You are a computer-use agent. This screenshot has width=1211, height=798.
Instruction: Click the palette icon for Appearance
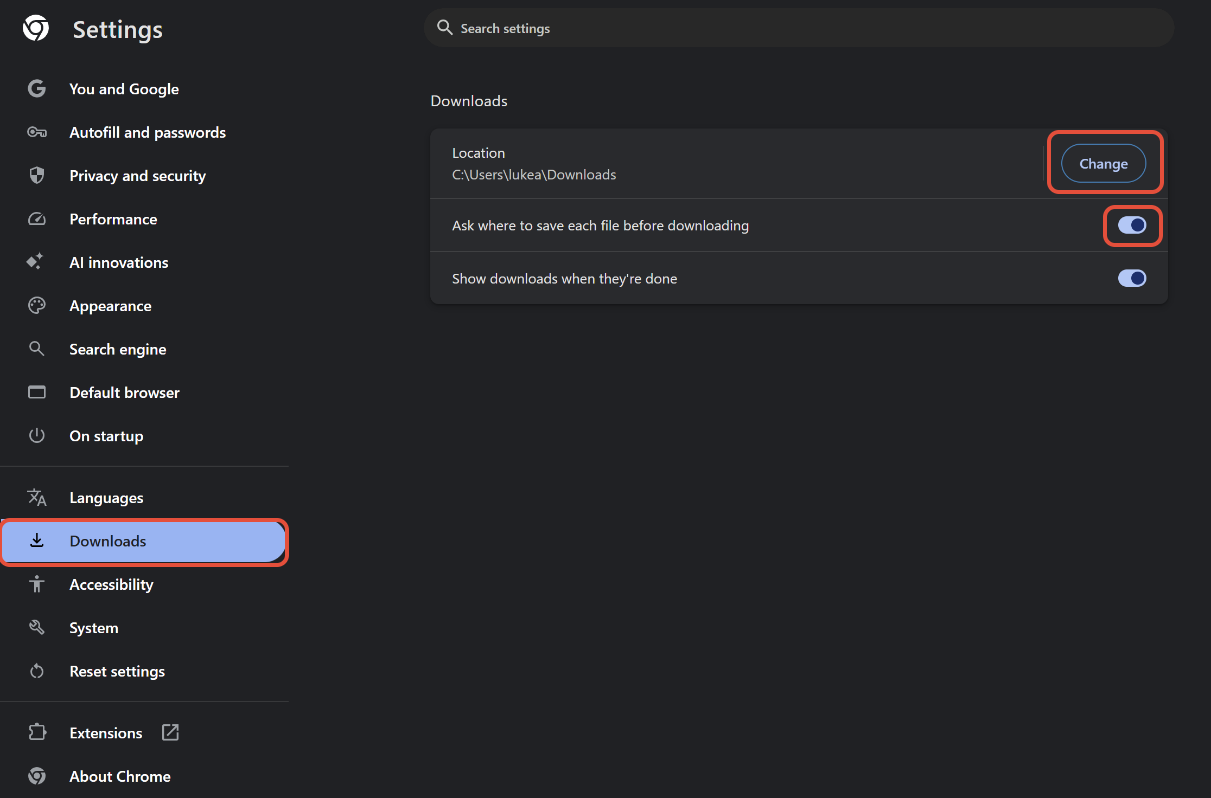[x=37, y=306]
